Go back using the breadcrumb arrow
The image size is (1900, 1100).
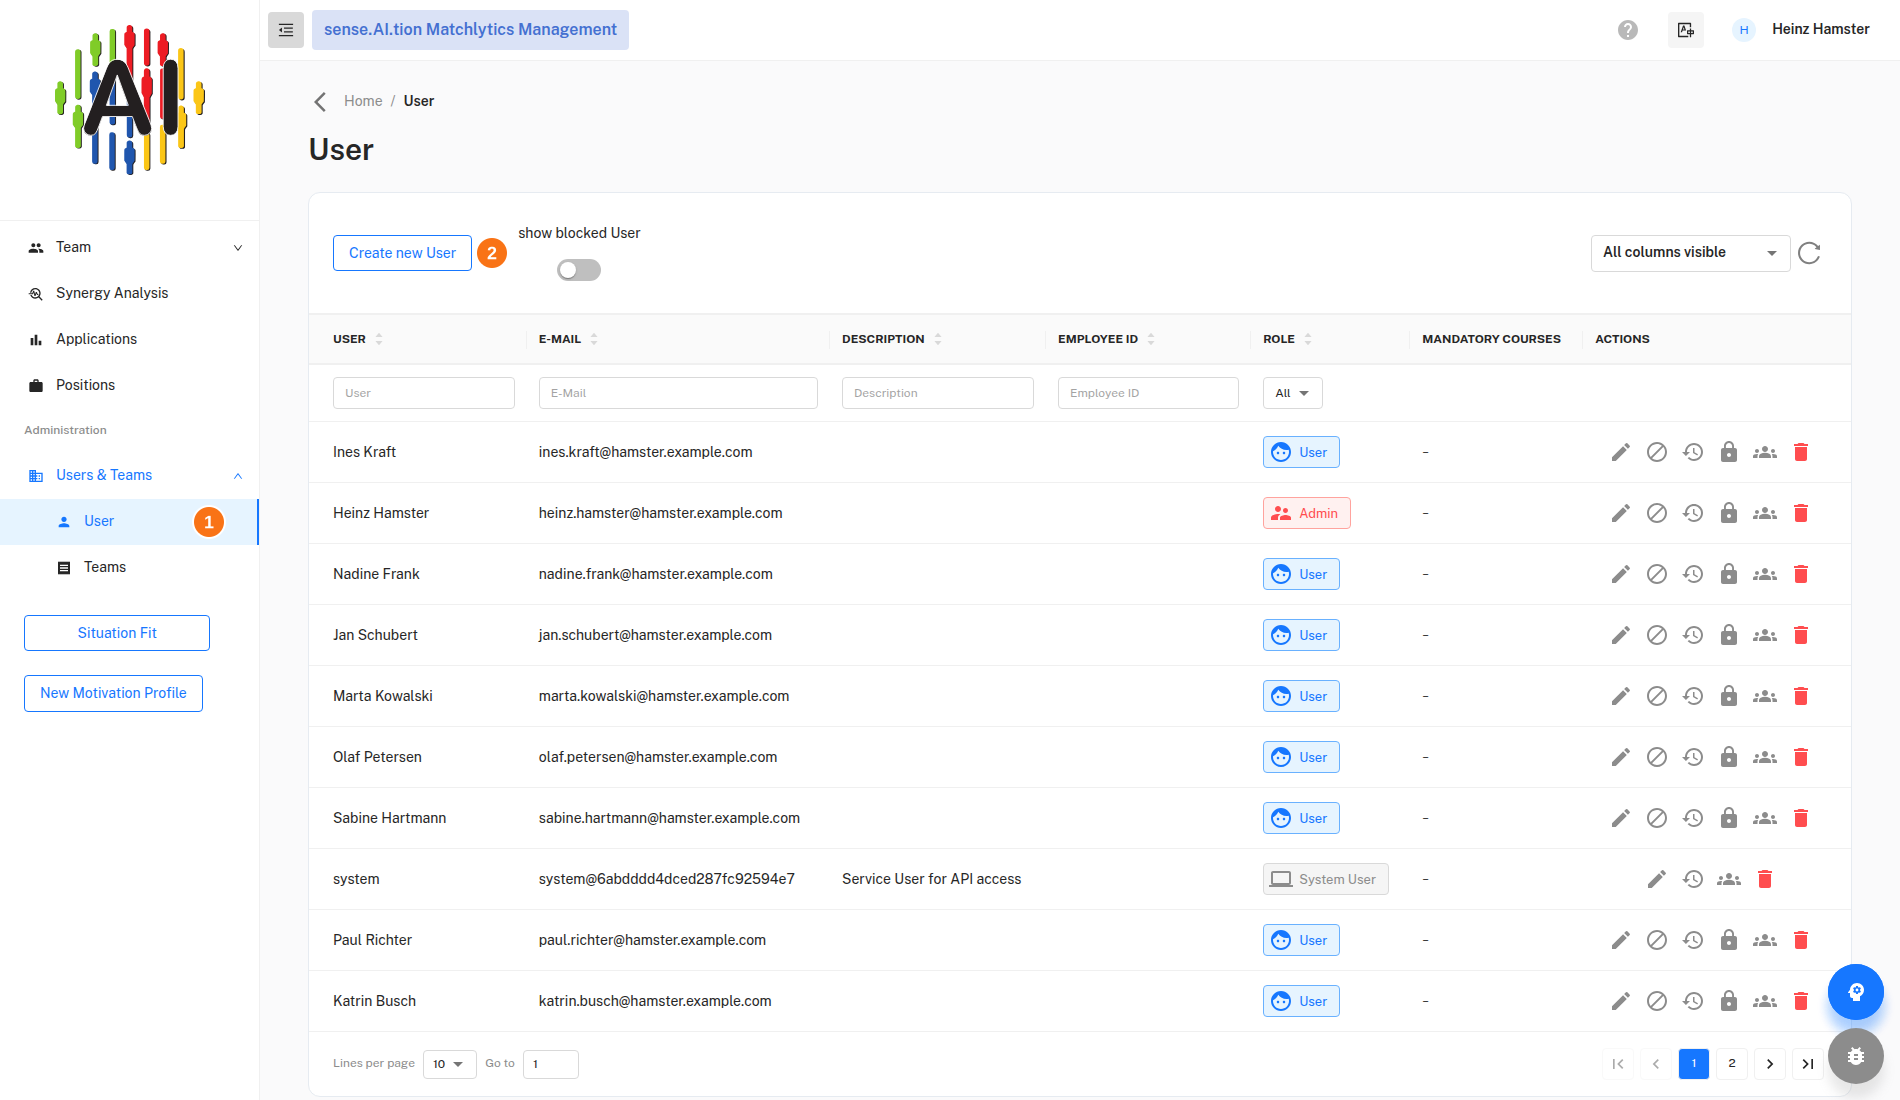[x=320, y=102]
